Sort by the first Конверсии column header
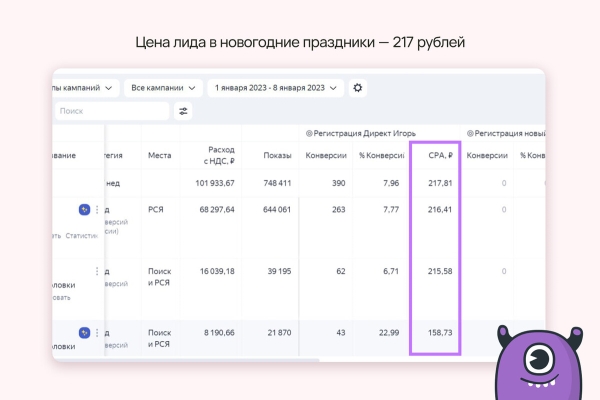The image size is (600, 400). pos(326,155)
